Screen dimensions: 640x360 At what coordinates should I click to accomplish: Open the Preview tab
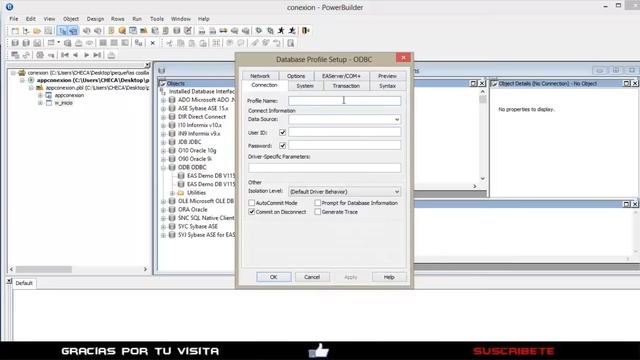pos(387,76)
